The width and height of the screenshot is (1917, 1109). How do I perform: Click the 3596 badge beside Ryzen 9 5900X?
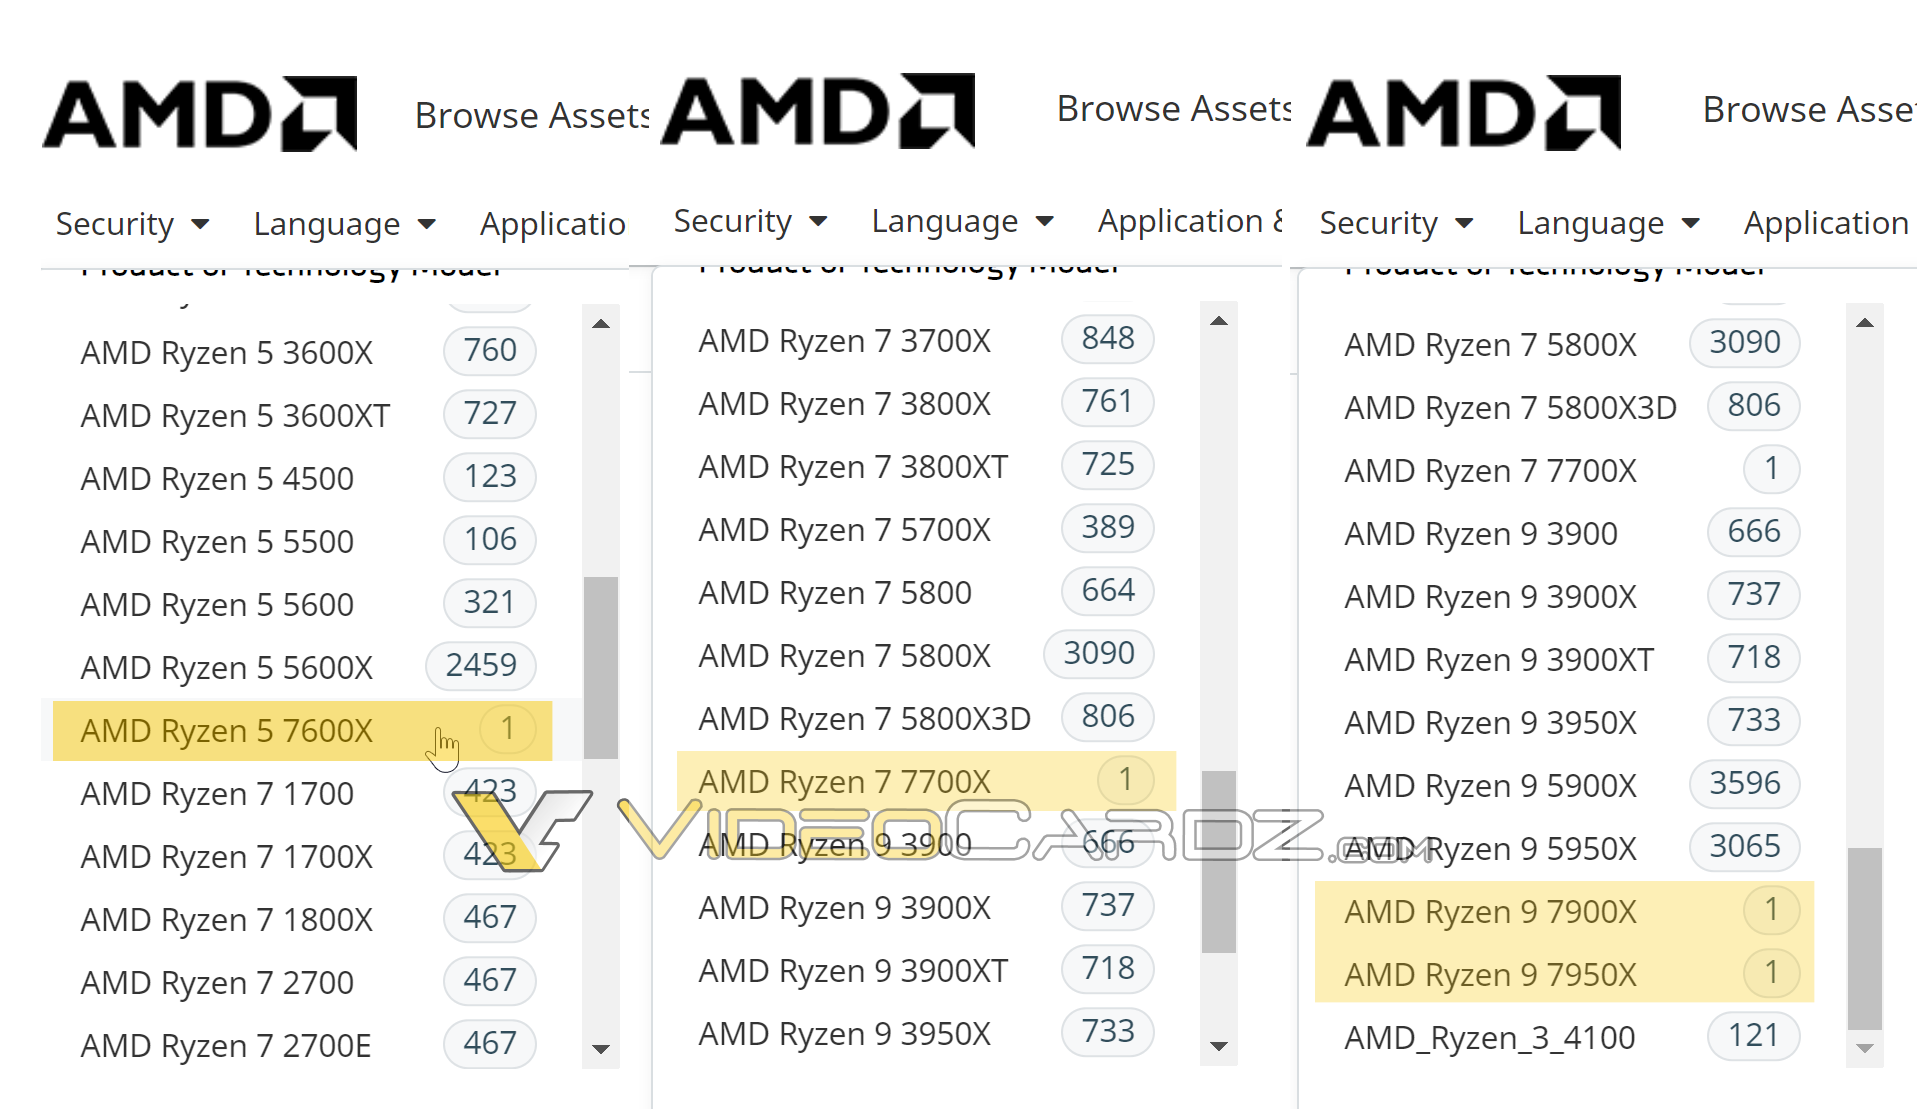1744,784
